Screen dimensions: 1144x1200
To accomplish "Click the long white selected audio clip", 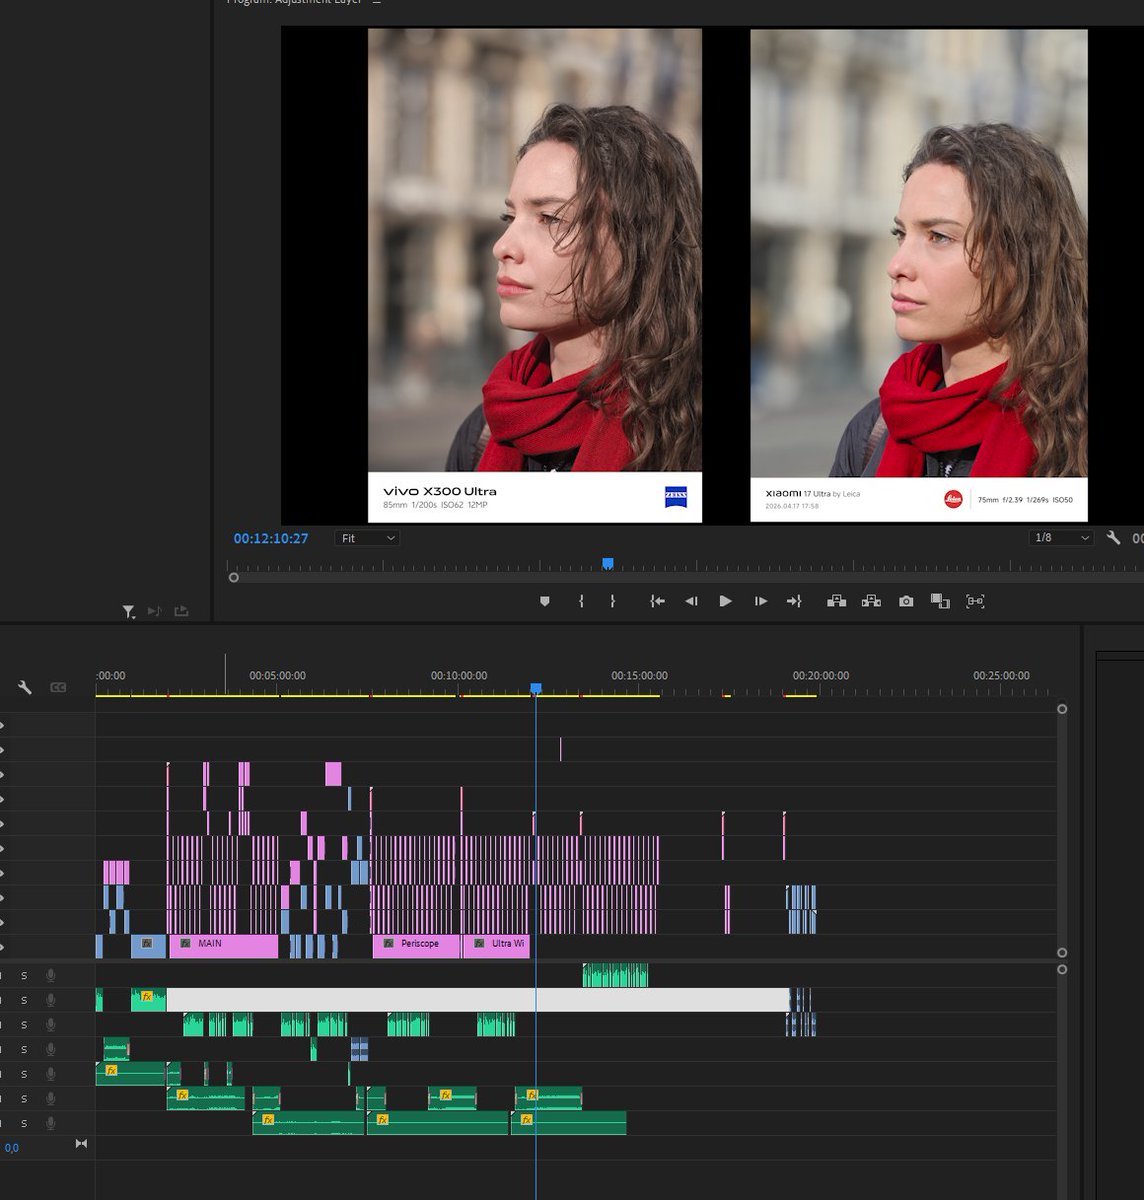I will [478, 1000].
